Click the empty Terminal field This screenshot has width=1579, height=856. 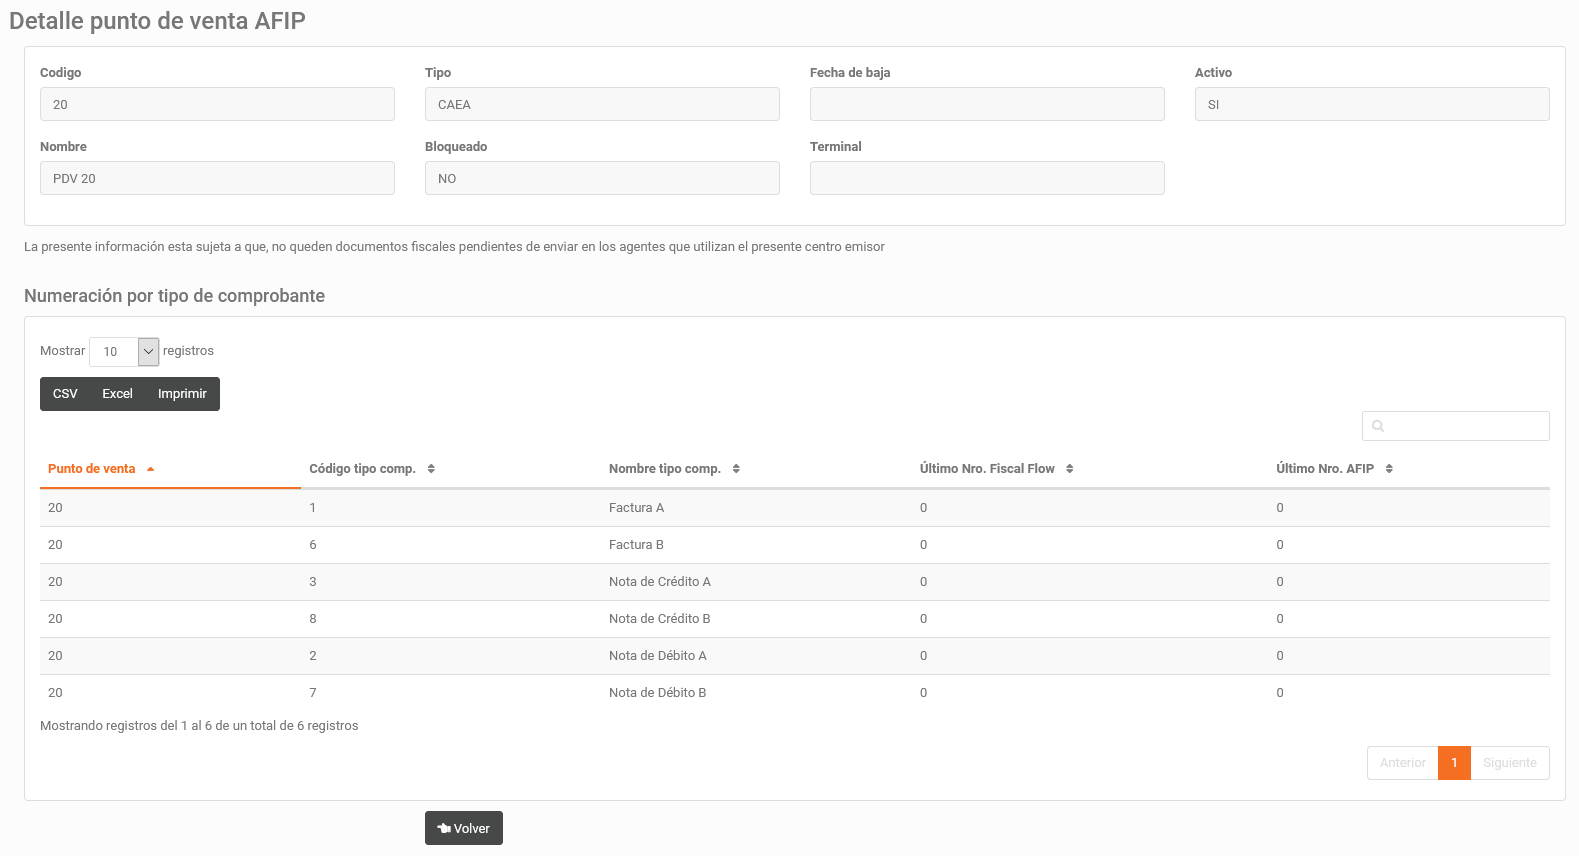pyautogui.click(x=987, y=178)
